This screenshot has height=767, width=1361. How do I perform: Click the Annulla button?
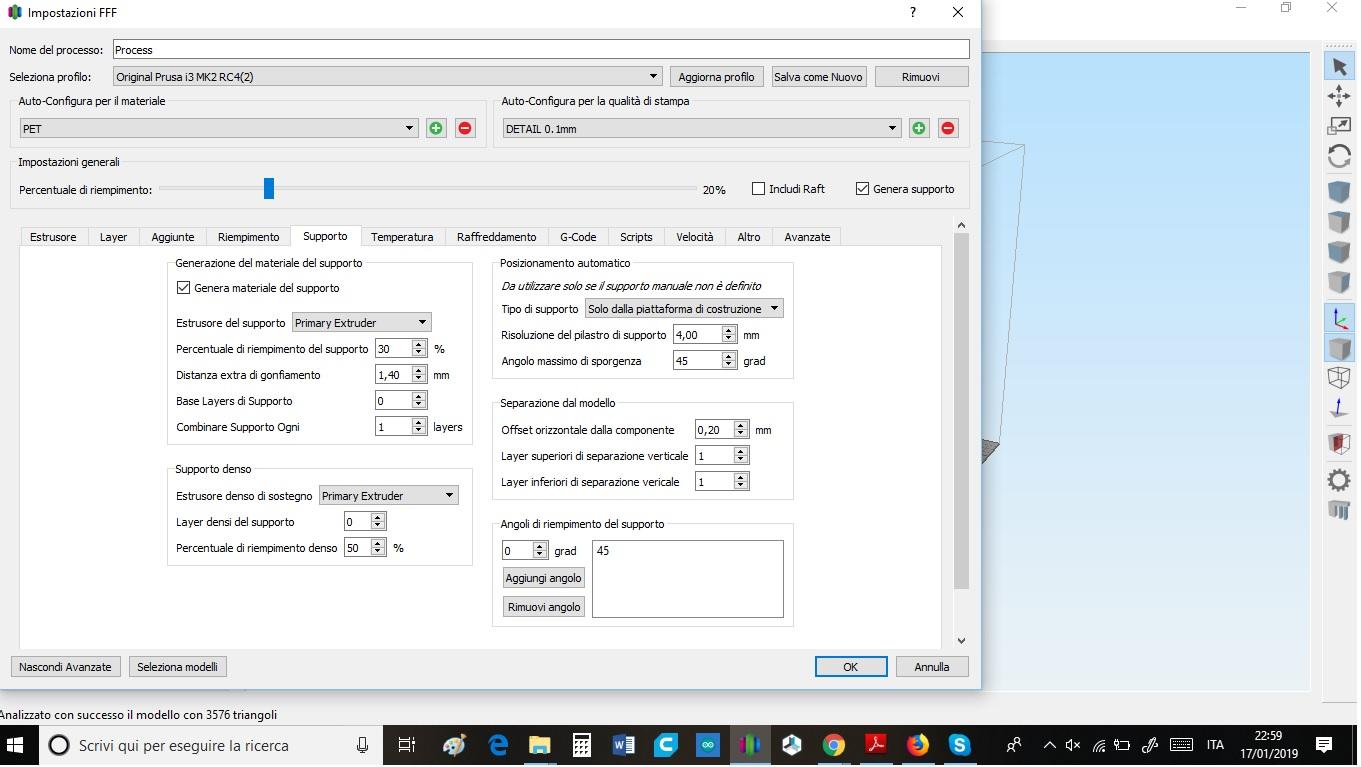point(932,667)
